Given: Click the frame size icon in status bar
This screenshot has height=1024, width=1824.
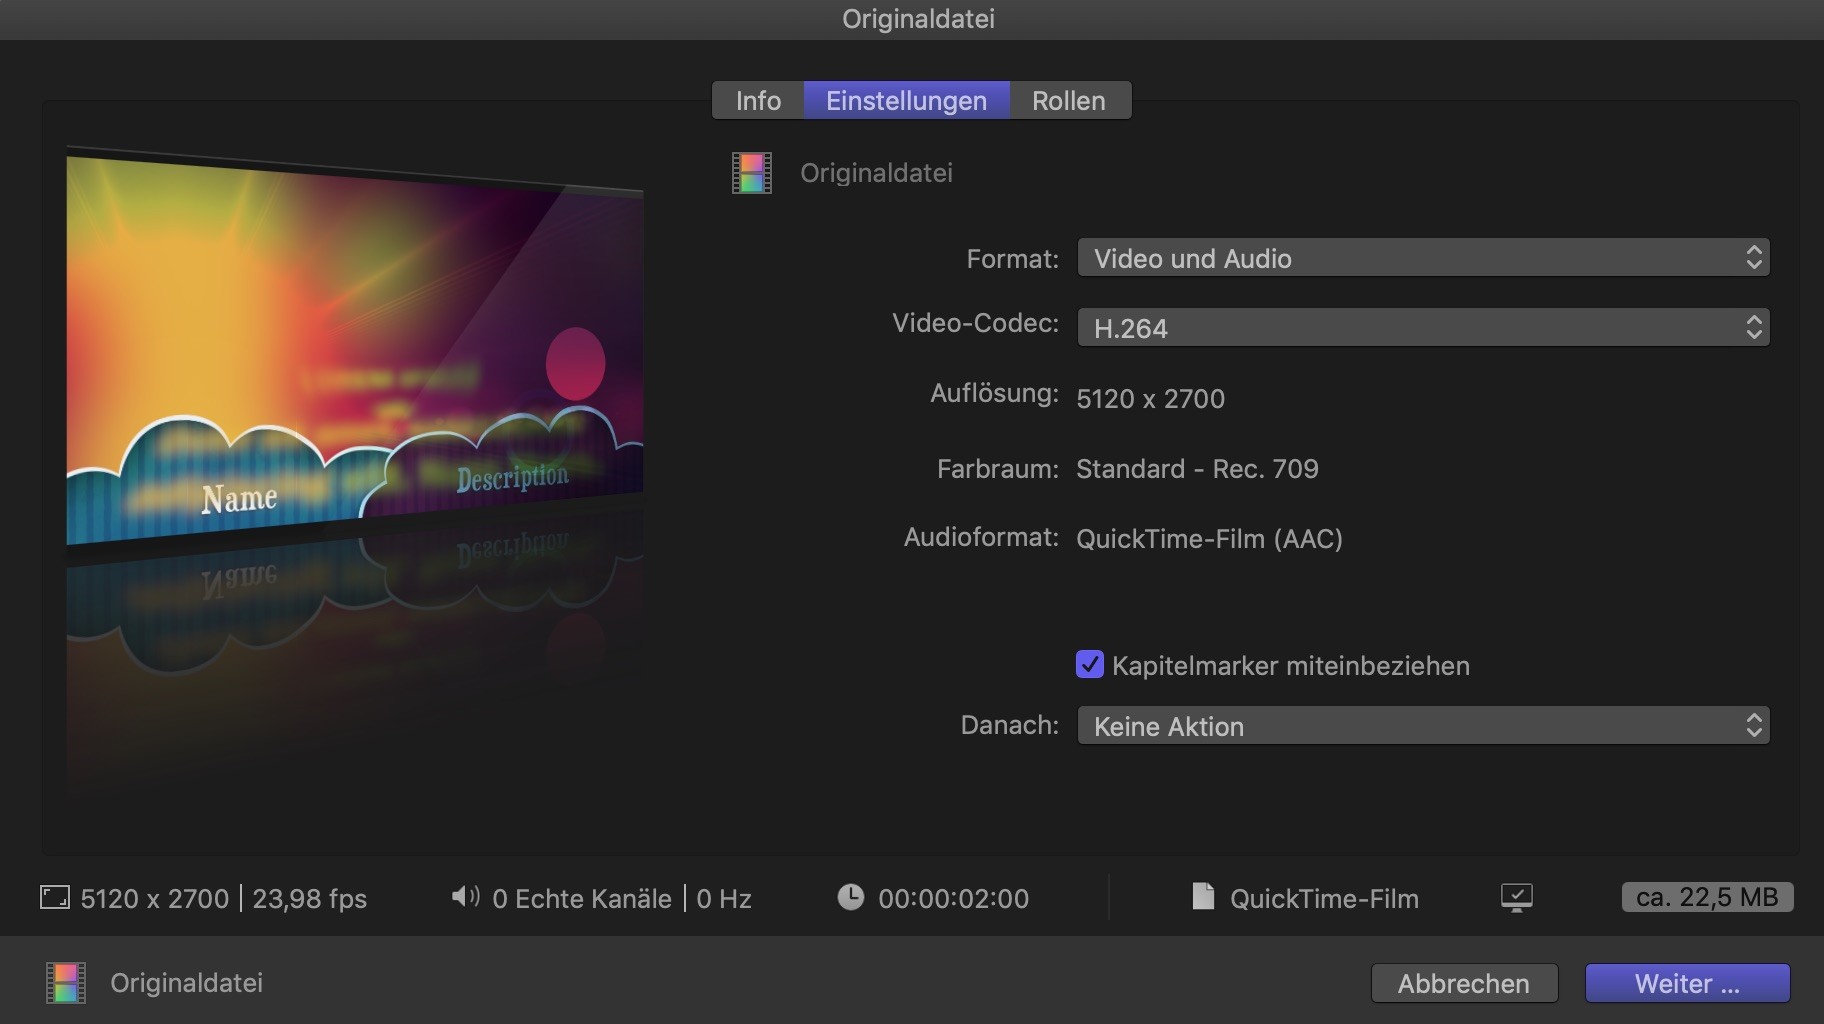Looking at the screenshot, I should [x=55, y=897].
